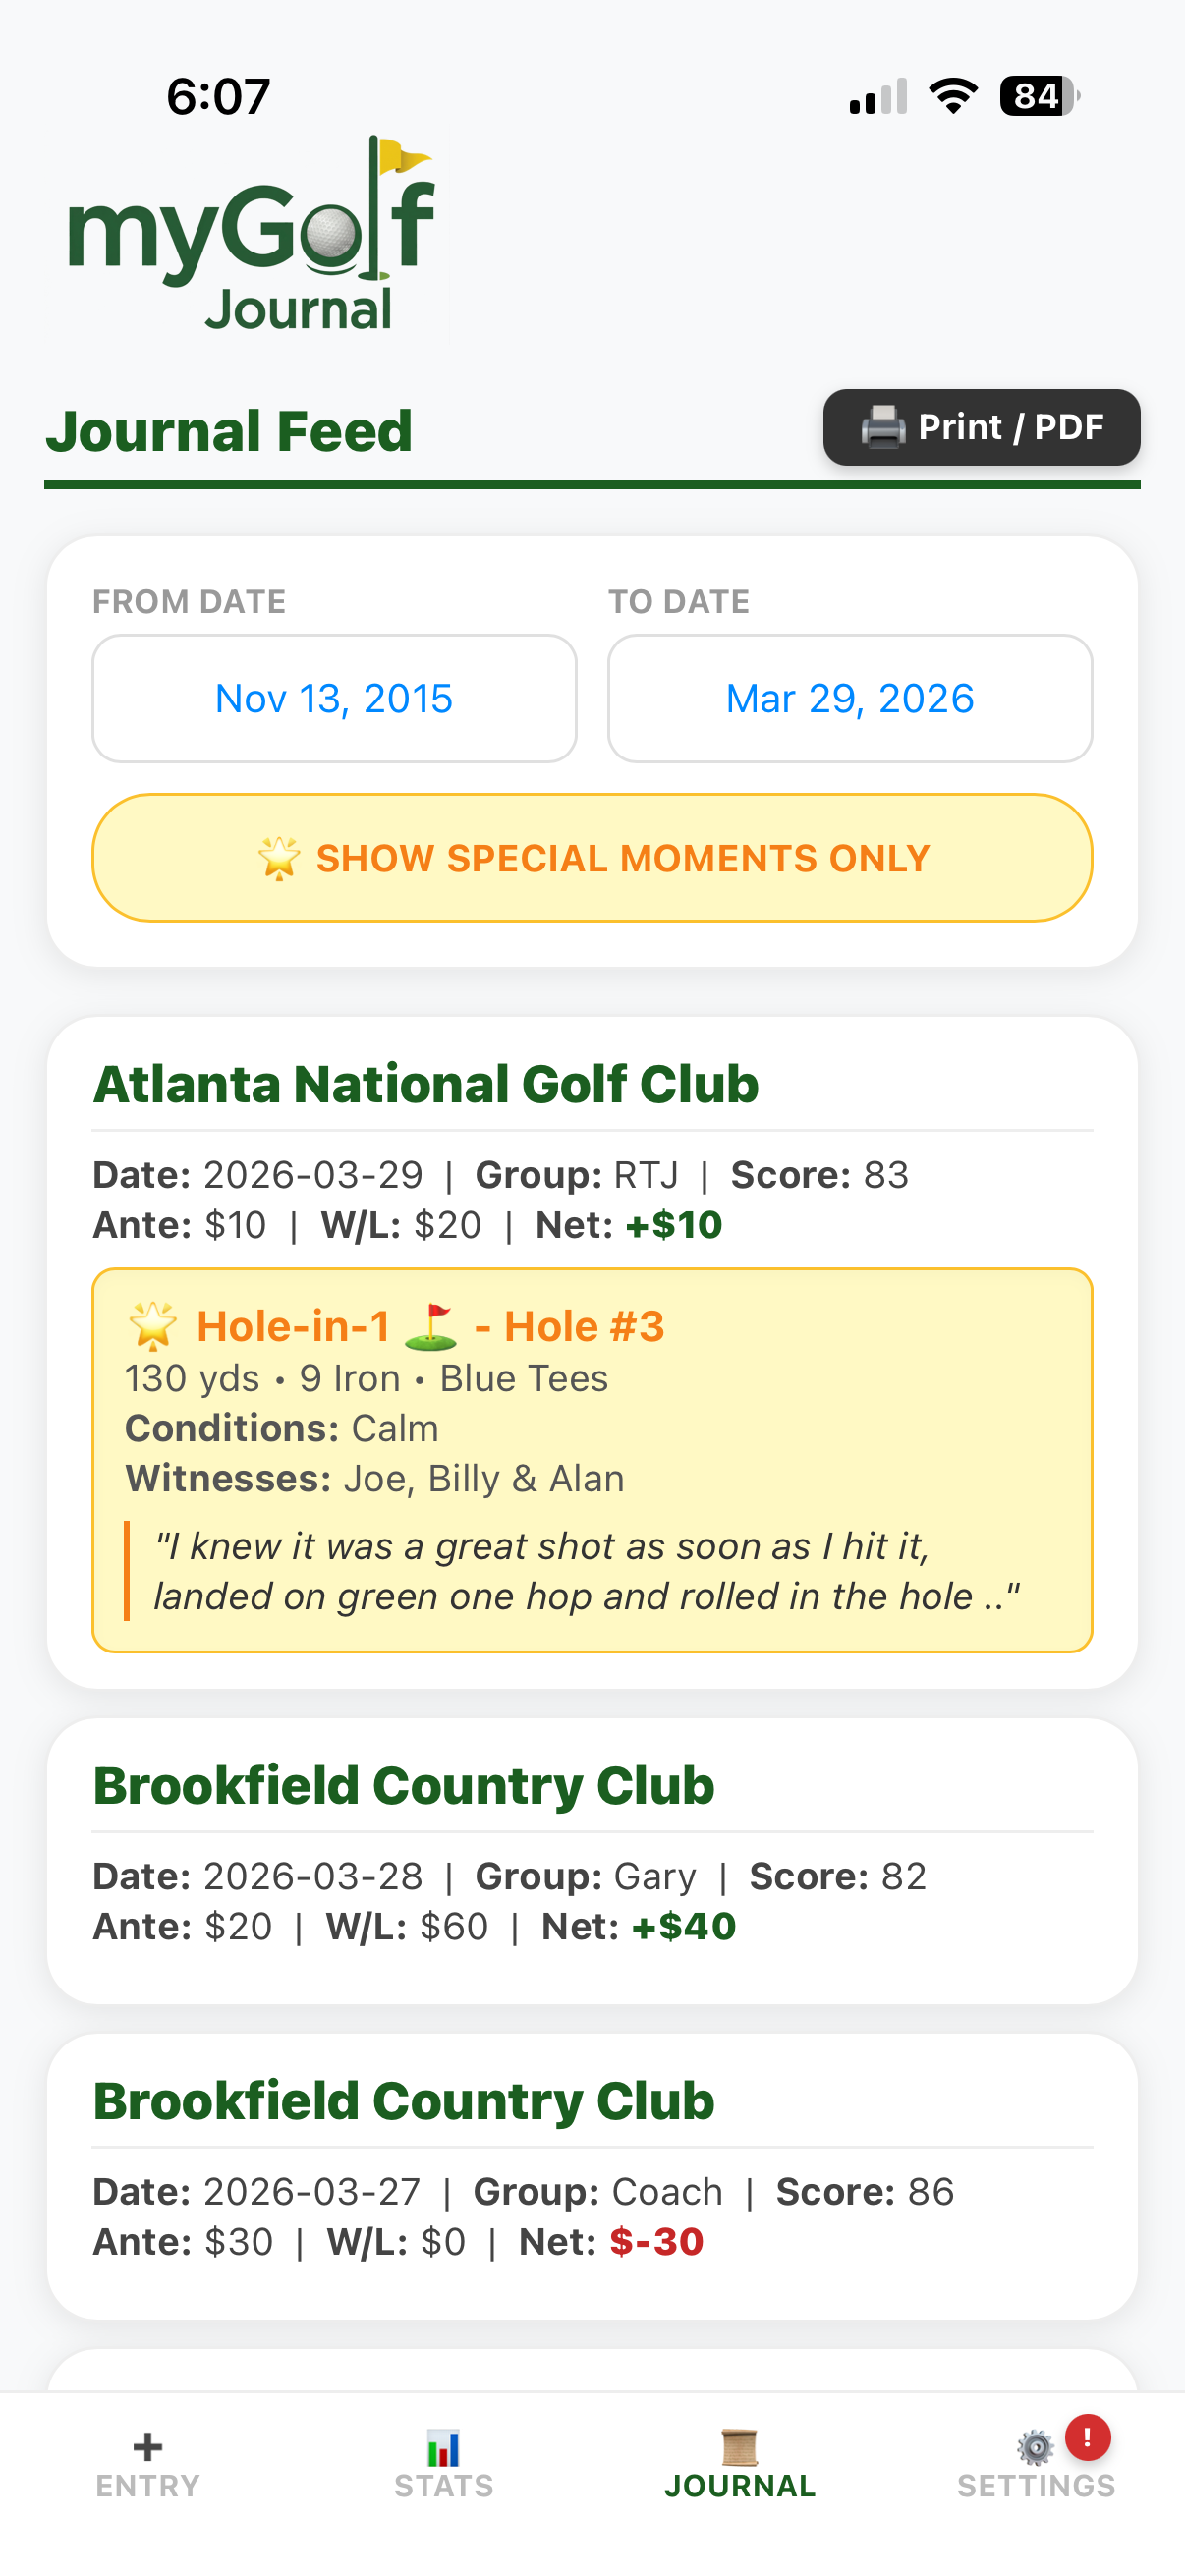Tap the myGolf Journal logo
The image size is (1185, 2576).
pyautogui.click(x=251, y=237)
